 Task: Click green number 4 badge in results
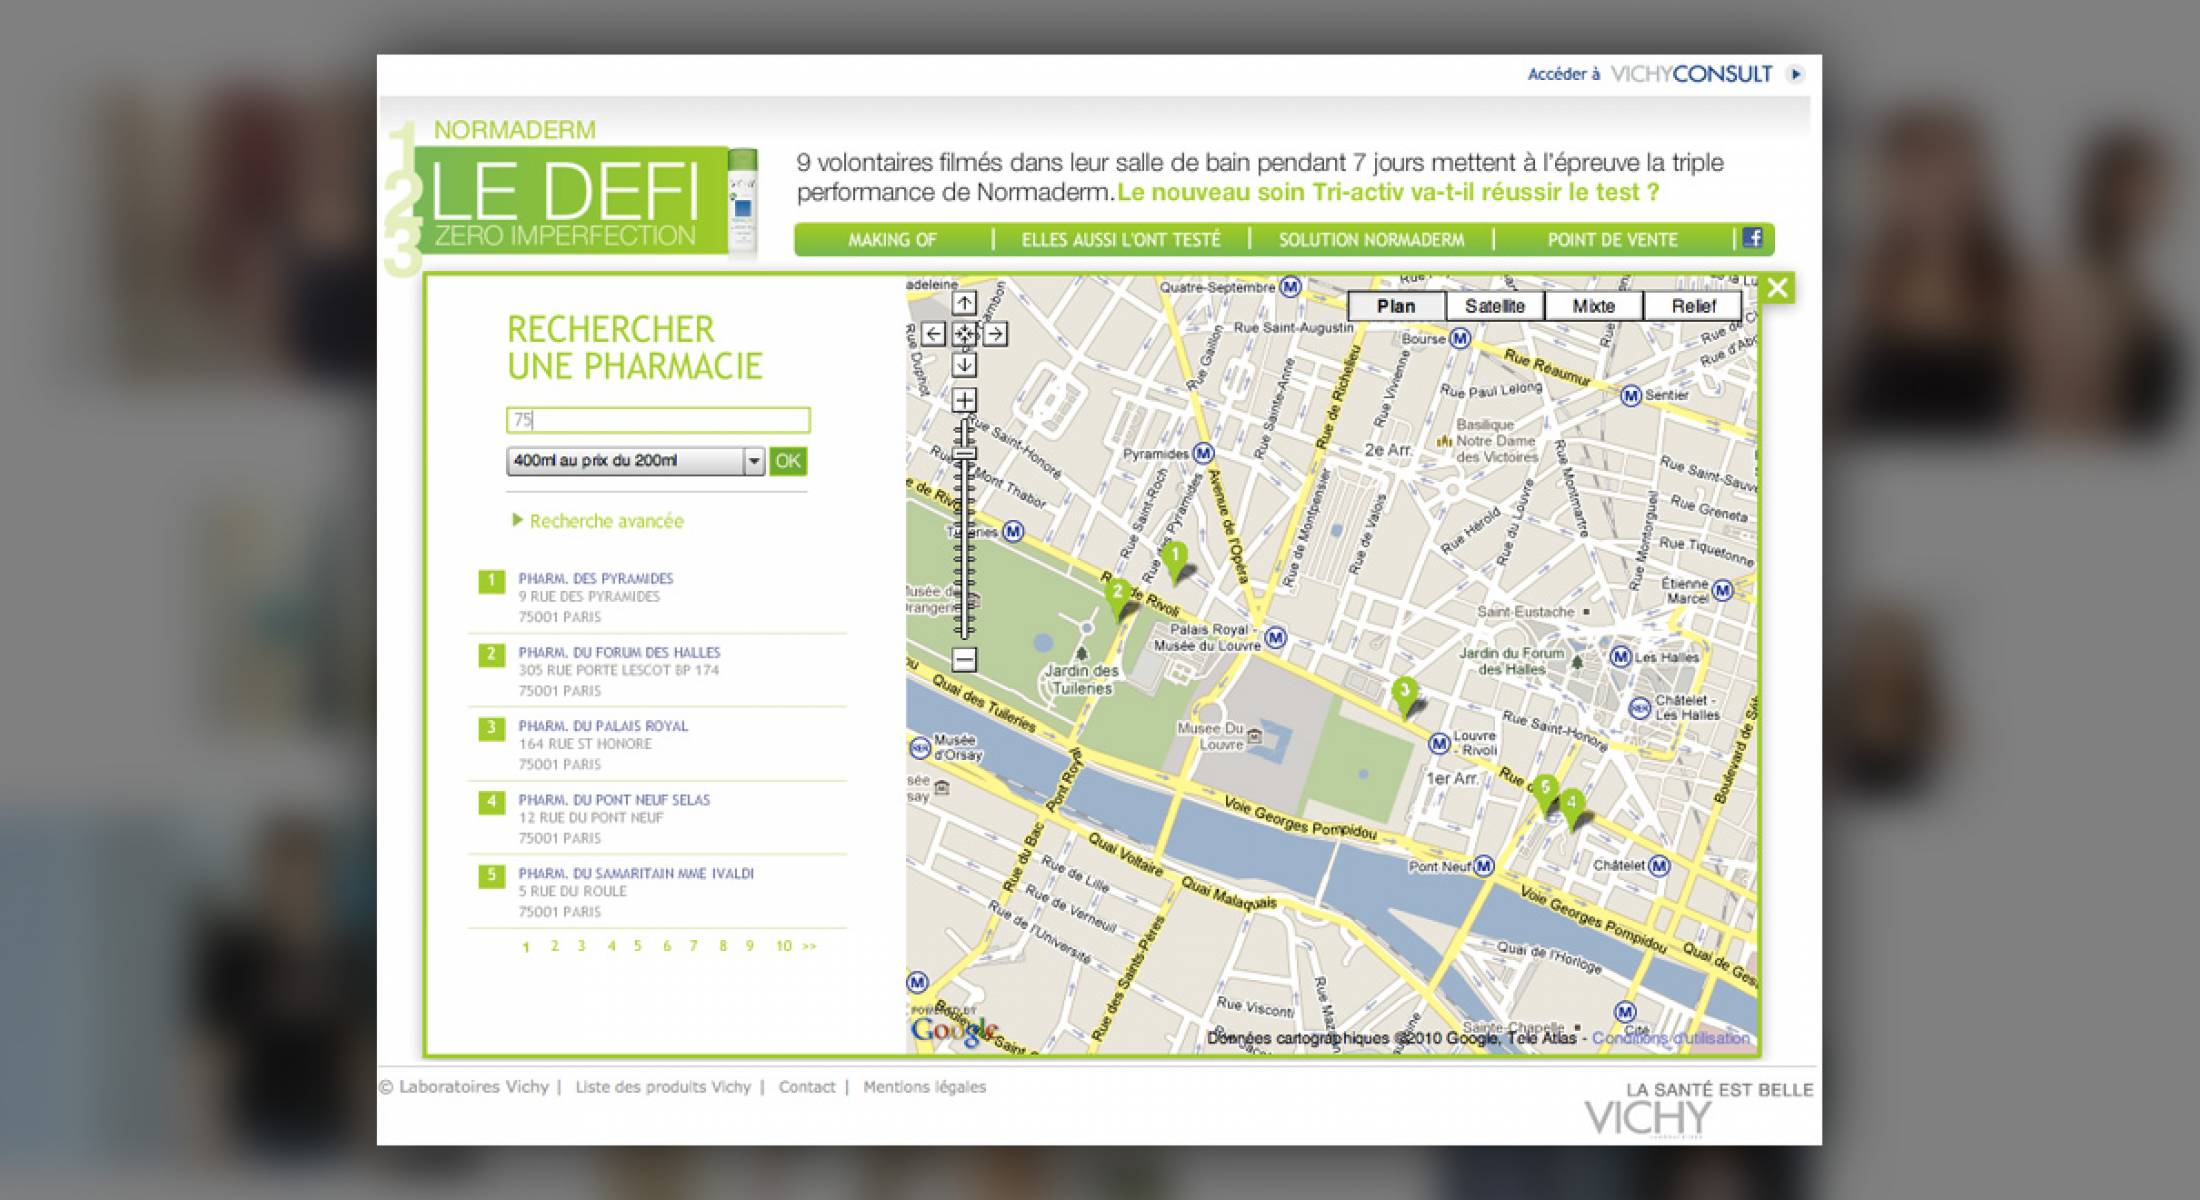[x=491, y=803]
